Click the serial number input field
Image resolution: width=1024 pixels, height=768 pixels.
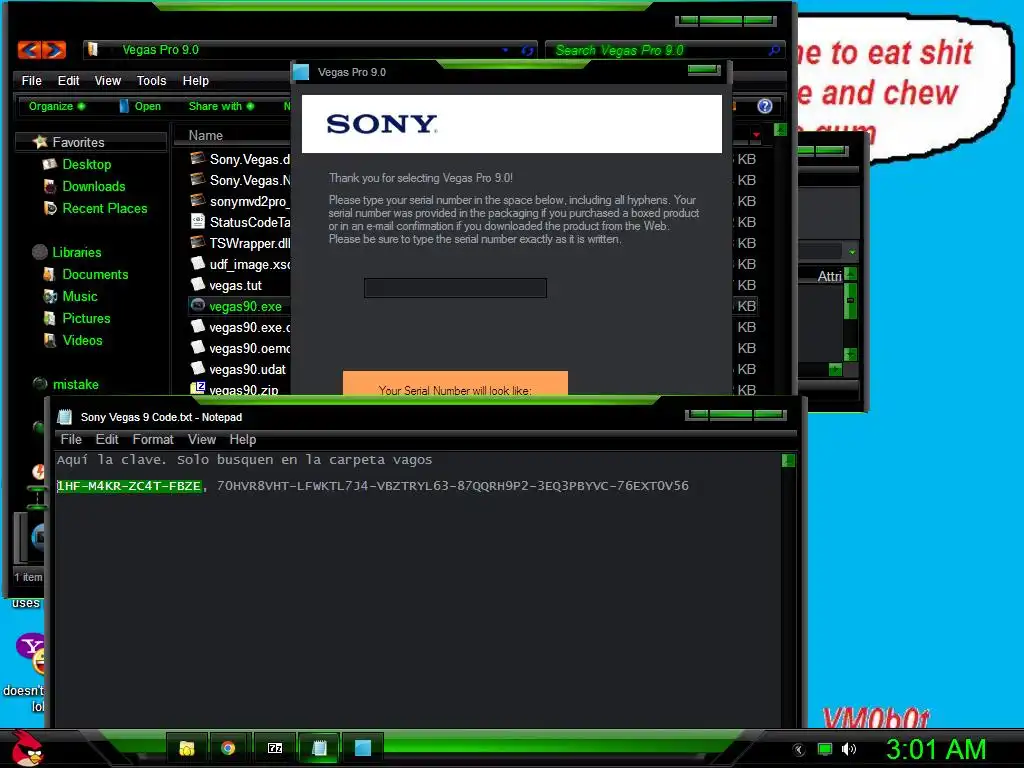coord(455,287)
